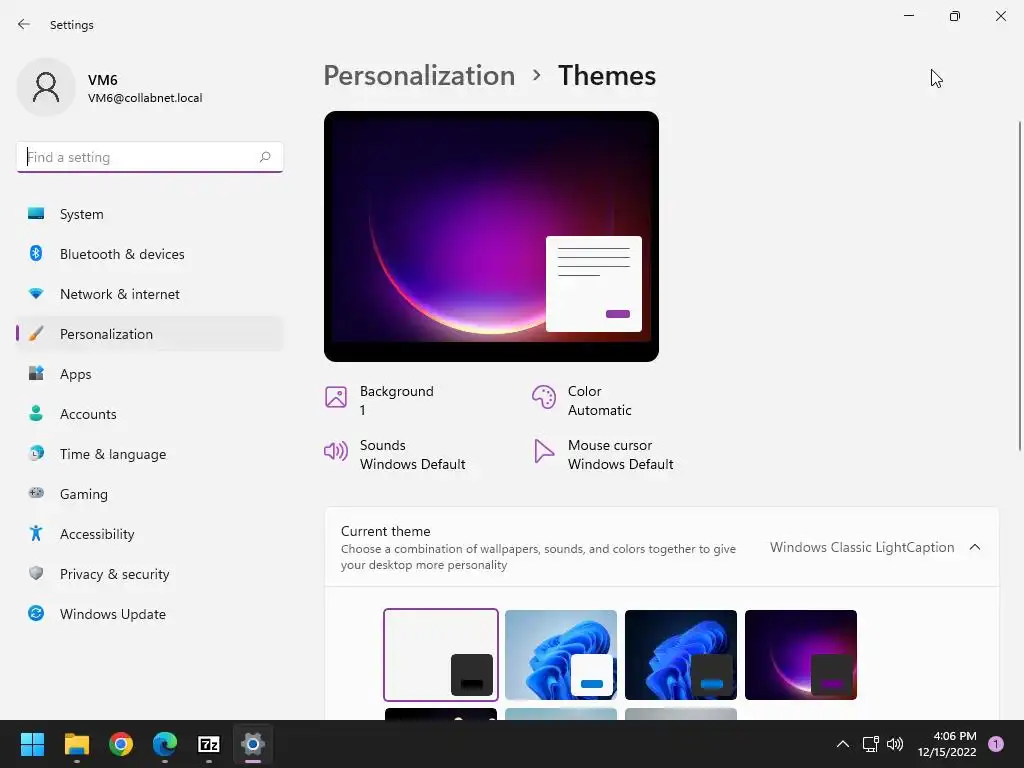Go back to Personalization breadcrumb
The width and height of the screenshot is (1024, 768).
[x=419, y=76]
